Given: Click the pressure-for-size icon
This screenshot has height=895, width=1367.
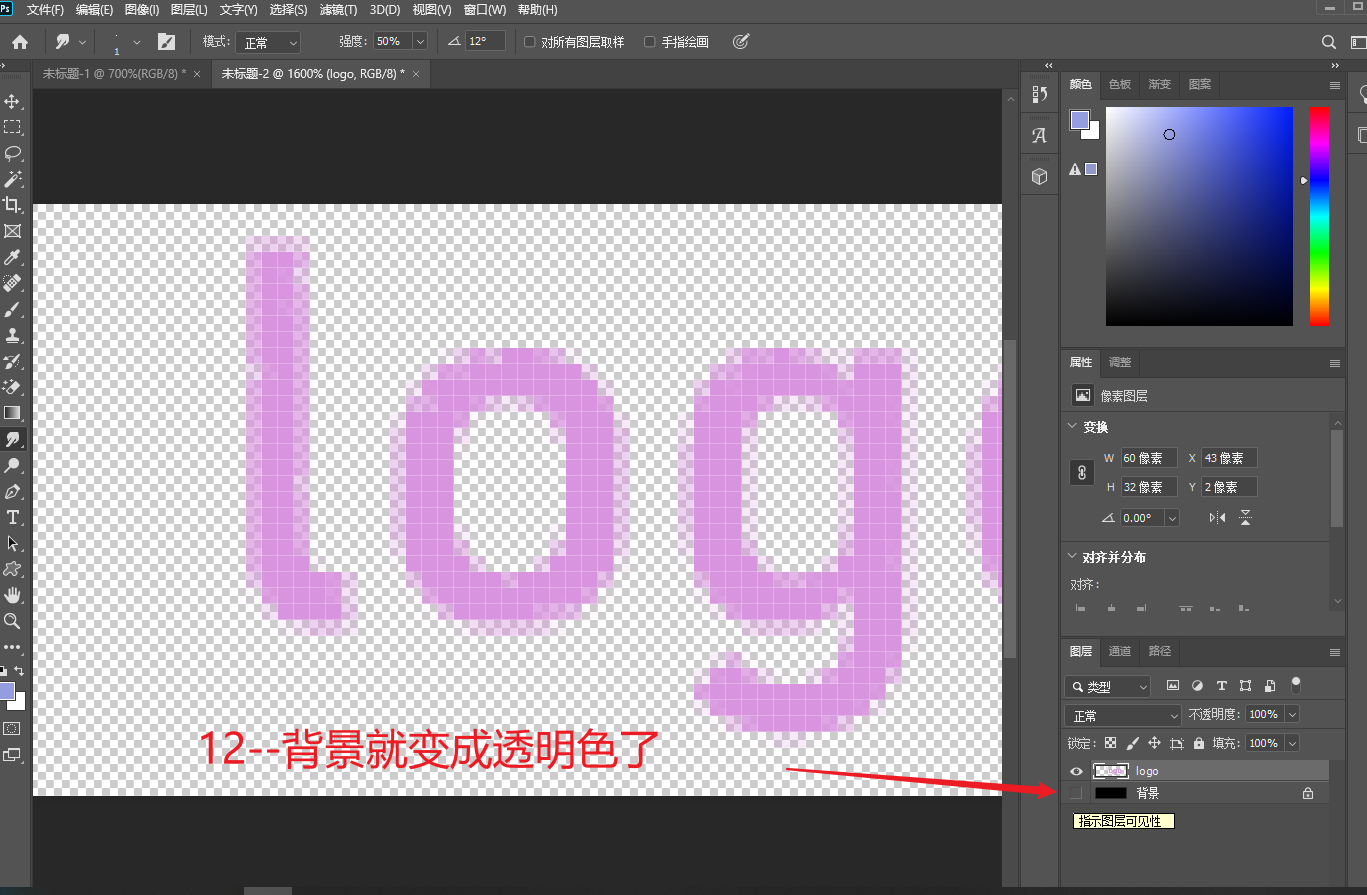Looking at the screenshot, I should pos(741,42).
